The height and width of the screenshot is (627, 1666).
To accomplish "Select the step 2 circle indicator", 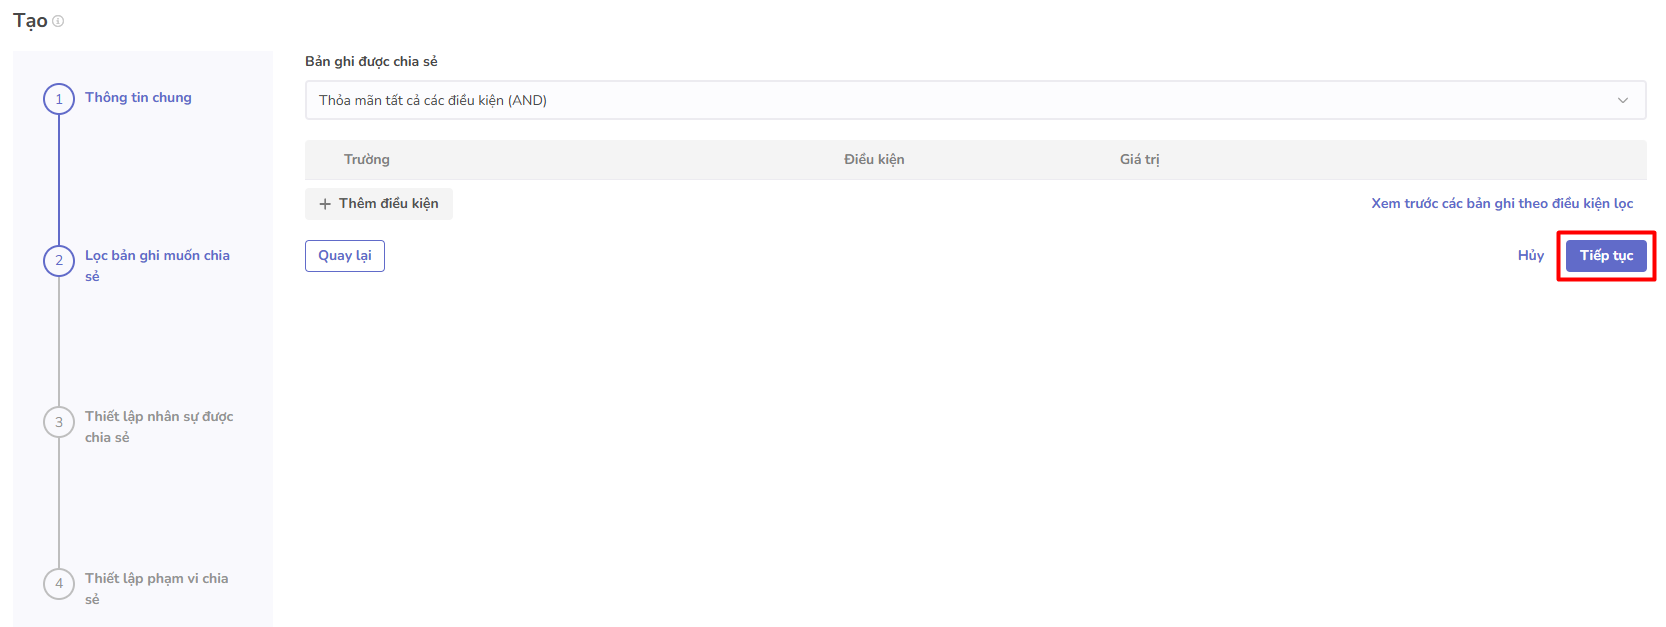I will [59, 261].
